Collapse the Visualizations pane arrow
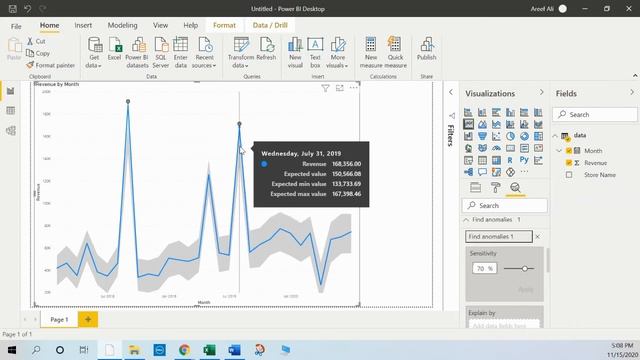The image size is (640, 360). (542, 93)
